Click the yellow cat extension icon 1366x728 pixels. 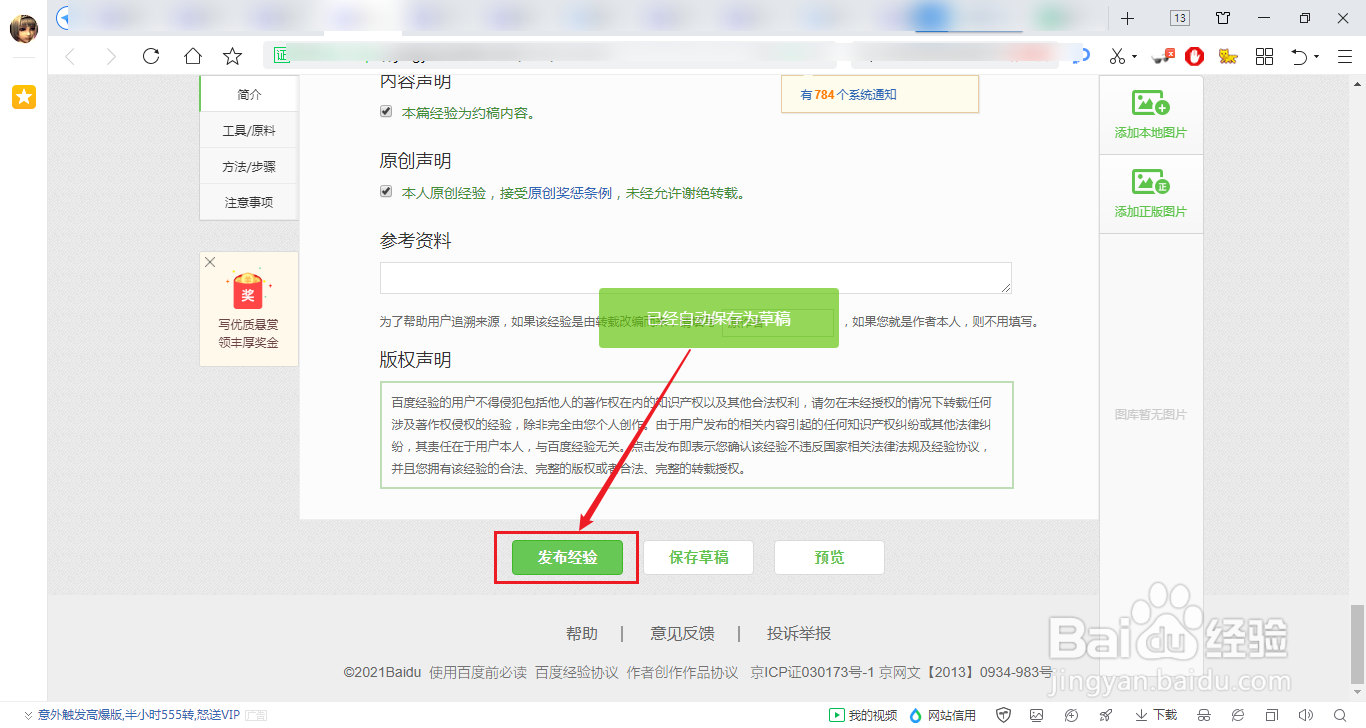click(x=1227, y=56)
